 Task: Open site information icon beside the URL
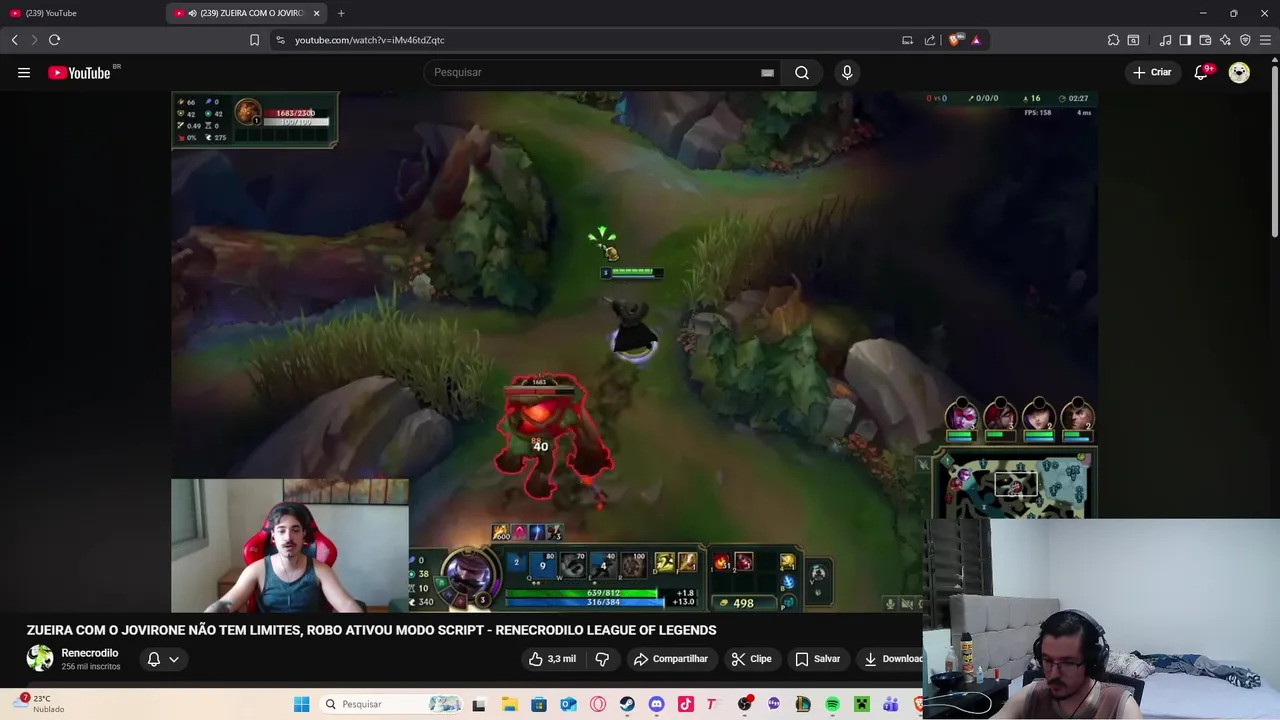280,40
